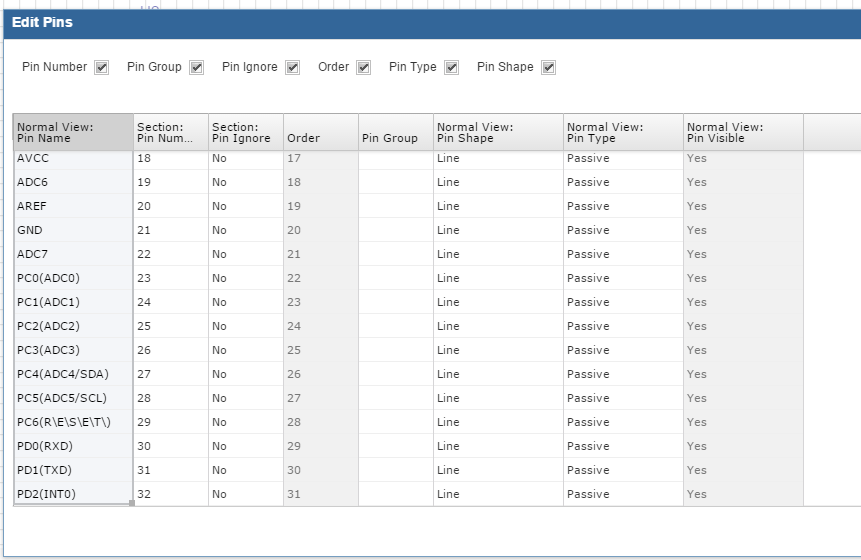Image resolution: width=861 pixels, height=560 pixels.
Task: Click Pin Ignore 'No' in PD0(RXD) row
Action: click(x=246, y=446)
